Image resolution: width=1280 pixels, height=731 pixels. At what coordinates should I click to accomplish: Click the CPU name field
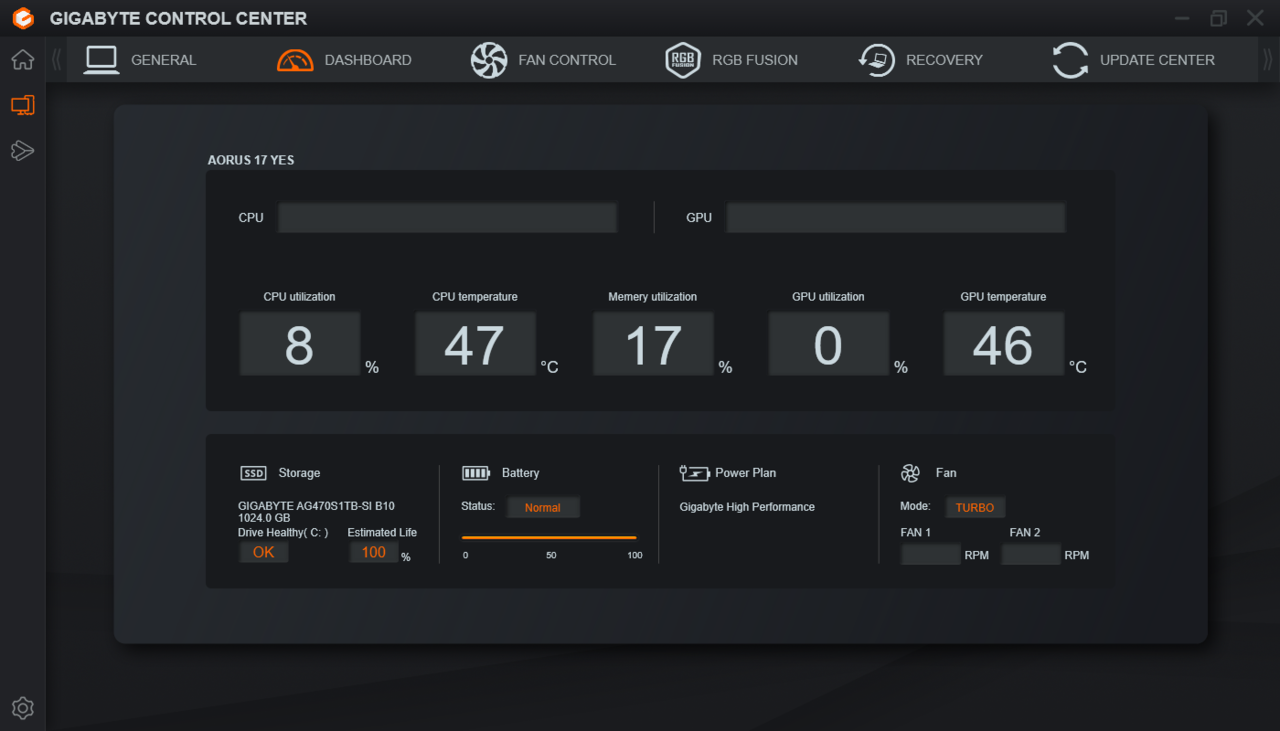(447, 218)
